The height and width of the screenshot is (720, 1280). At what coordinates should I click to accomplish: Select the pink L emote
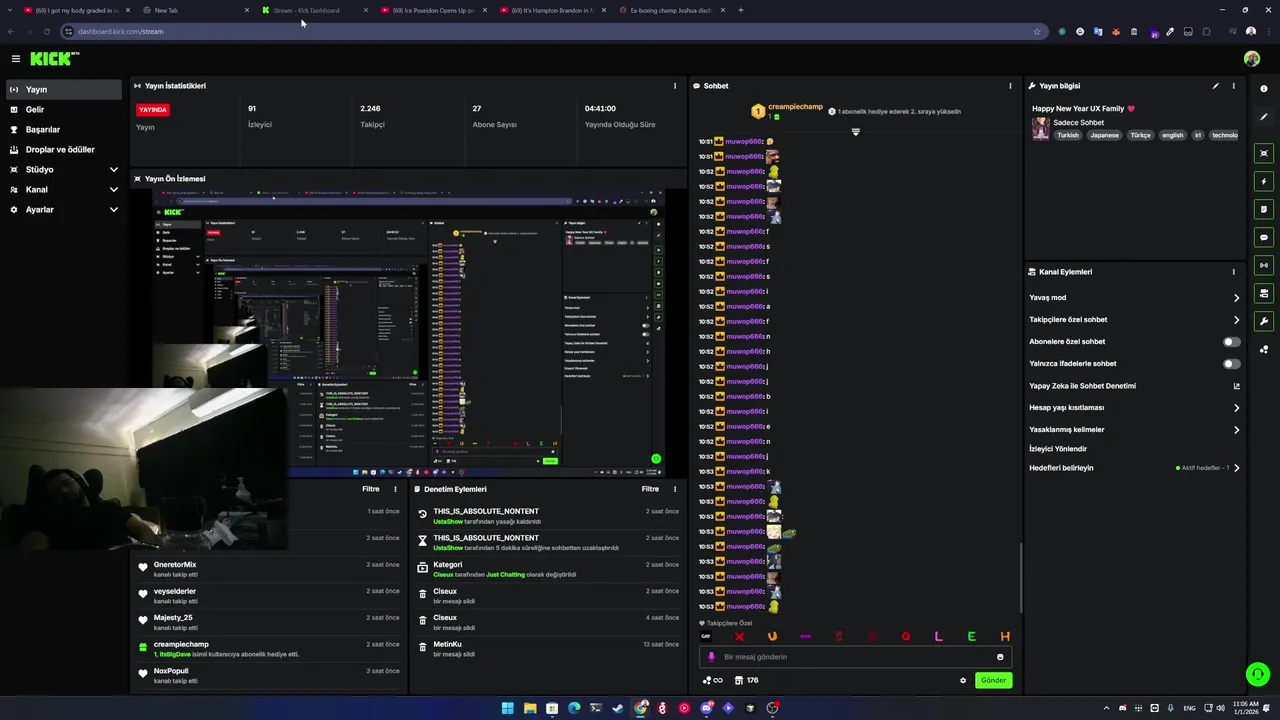(938, 637)
